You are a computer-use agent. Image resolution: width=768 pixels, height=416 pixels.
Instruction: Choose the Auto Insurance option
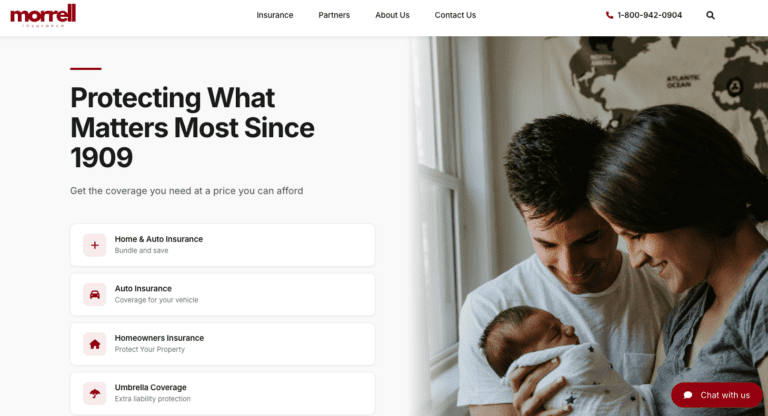tap(223, 294)
